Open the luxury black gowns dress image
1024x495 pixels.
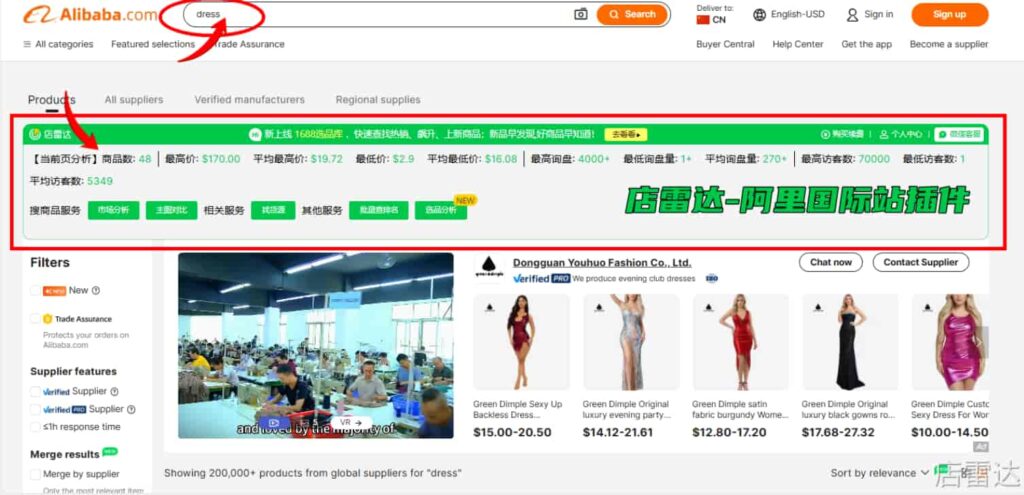point(850,342)
